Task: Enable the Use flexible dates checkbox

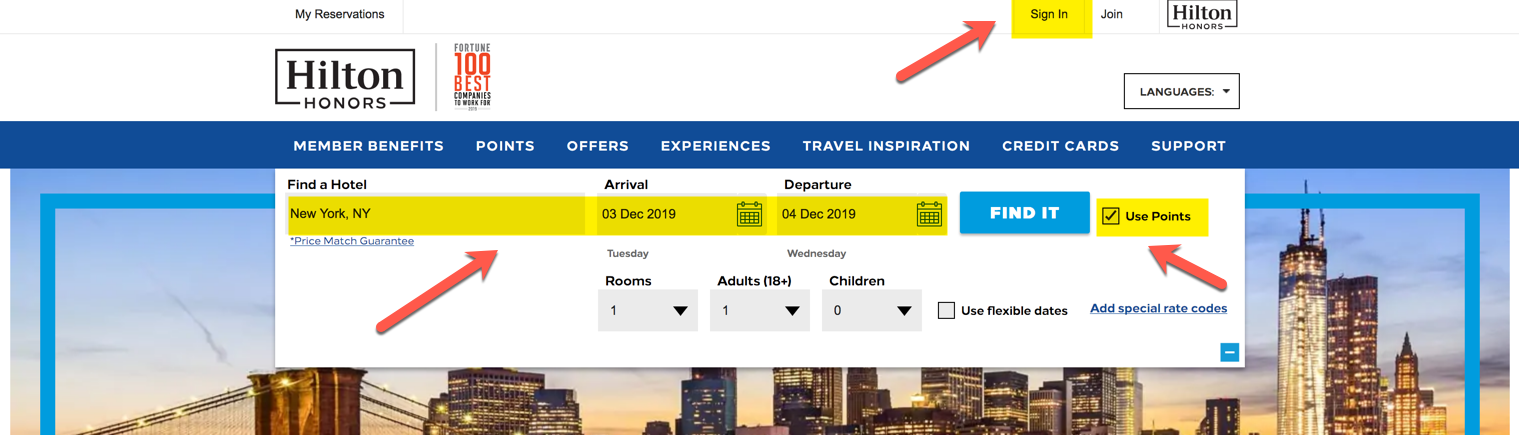Action: [946, 310]
